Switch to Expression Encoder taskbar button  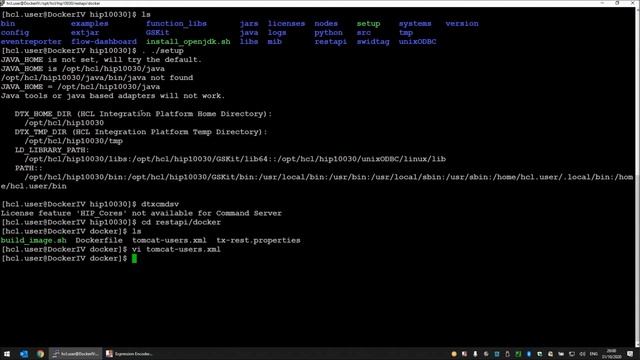coord(129,354)
